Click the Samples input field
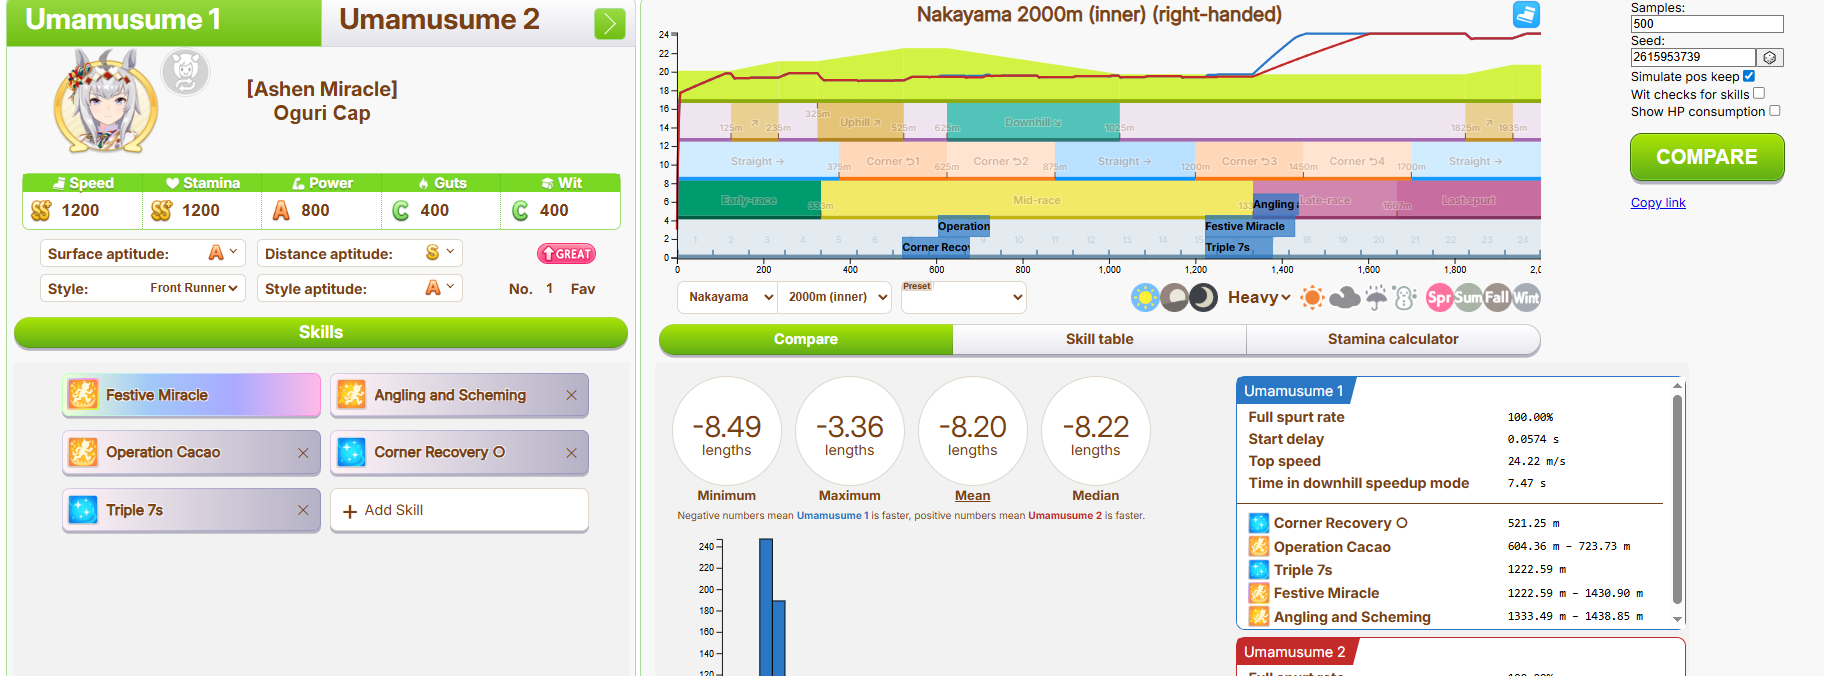The width and height of the screenshot is (1824, 676). pyautogui.click(x=1707, y=24)
